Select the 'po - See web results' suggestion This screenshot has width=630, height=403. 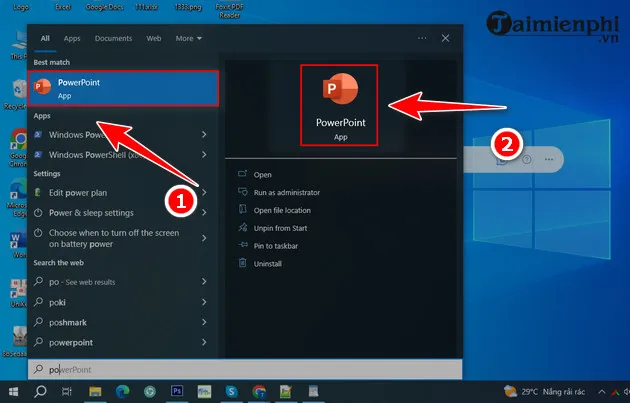(x=82, y=282)
